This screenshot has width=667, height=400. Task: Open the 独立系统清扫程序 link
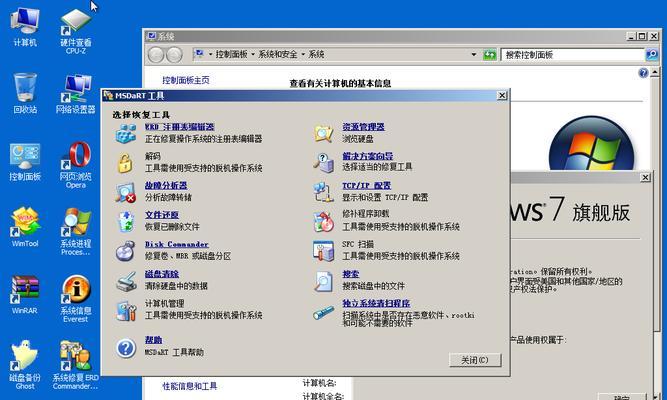pyautogui.click(x=376, y=303)
